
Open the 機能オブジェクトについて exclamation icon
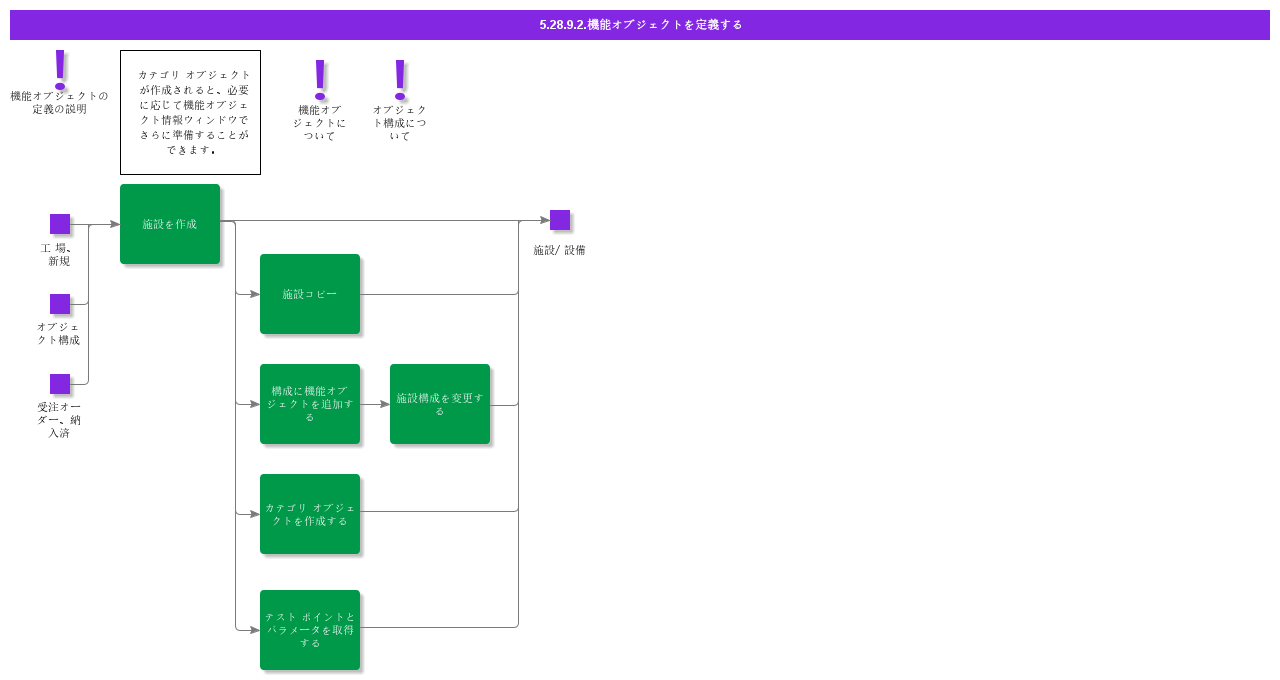coord(320,79)
